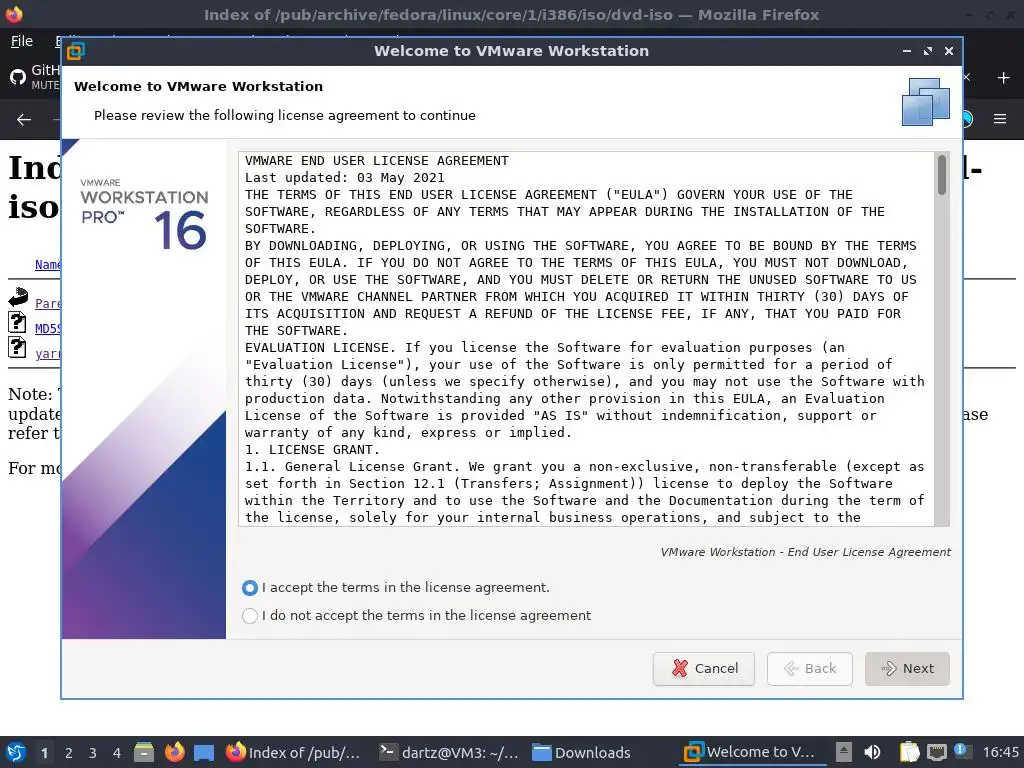Select 'I accept the terms' radio button
The image size is (1024, 768).
click(x=249, y=588)
